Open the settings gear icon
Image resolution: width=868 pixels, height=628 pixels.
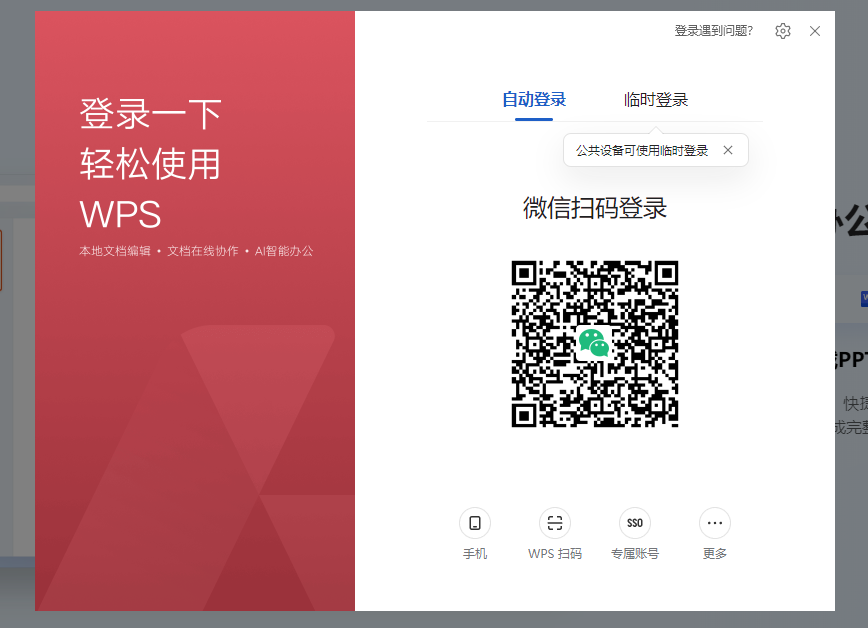pos(782,31)
